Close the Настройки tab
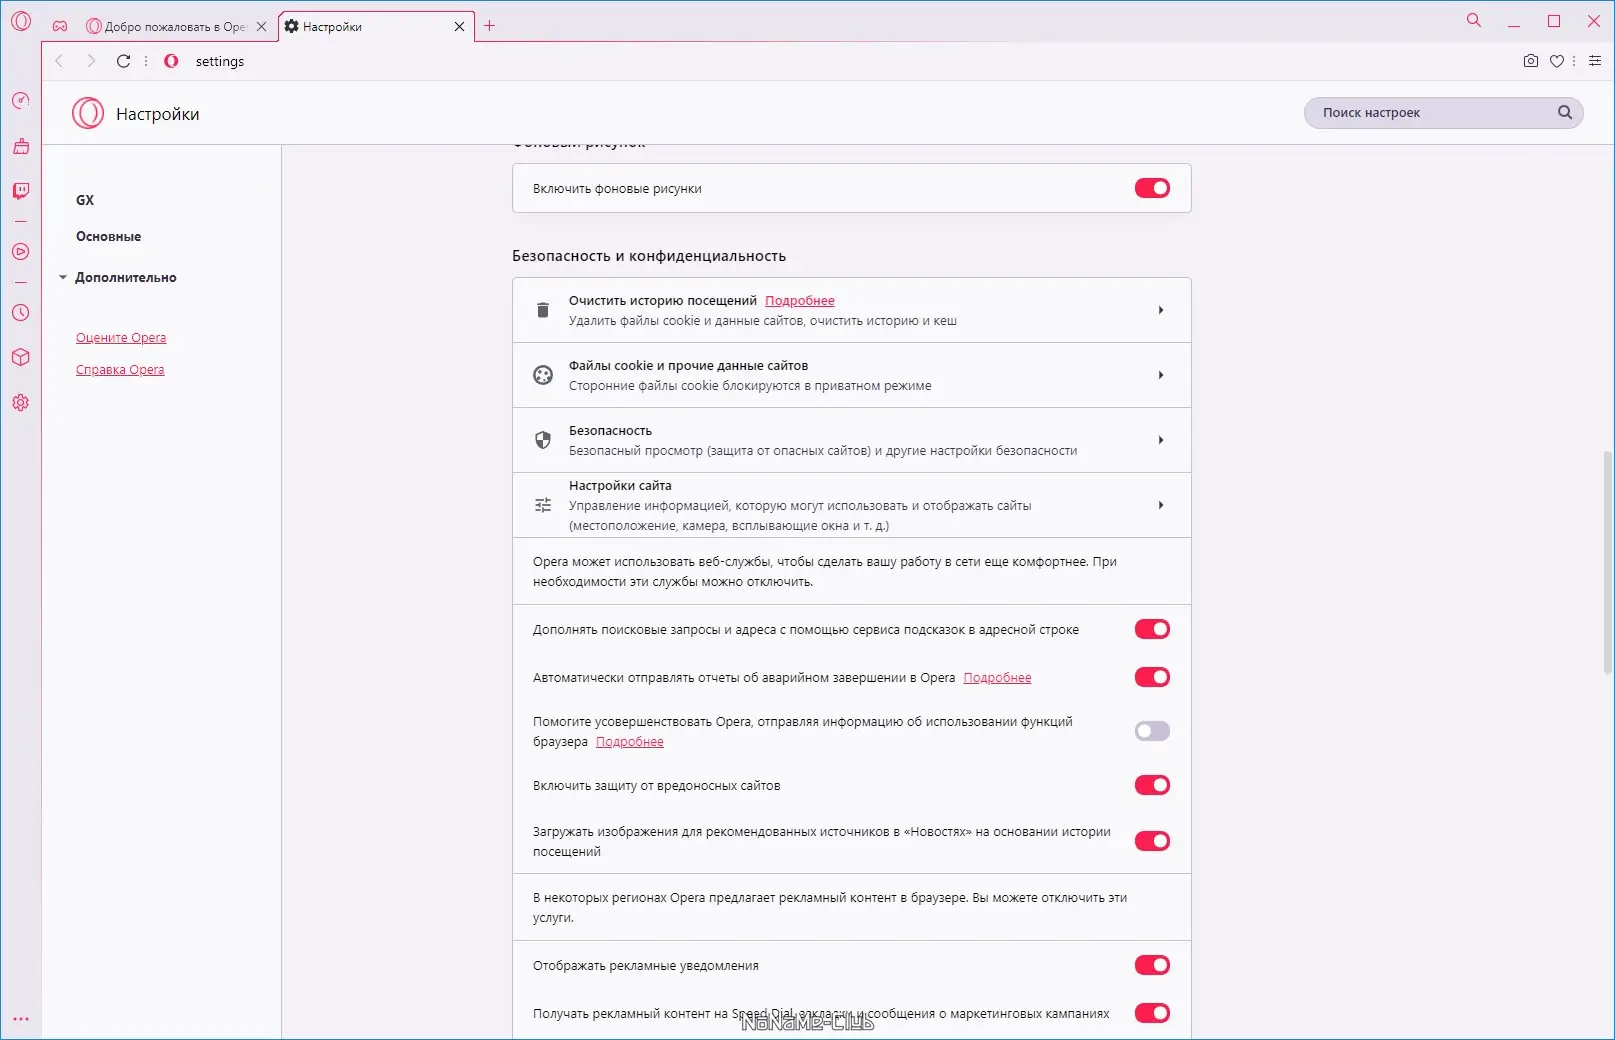The height and width of the screenshot is (1040, 1615). pyautogui.click(x=459, y=27)
